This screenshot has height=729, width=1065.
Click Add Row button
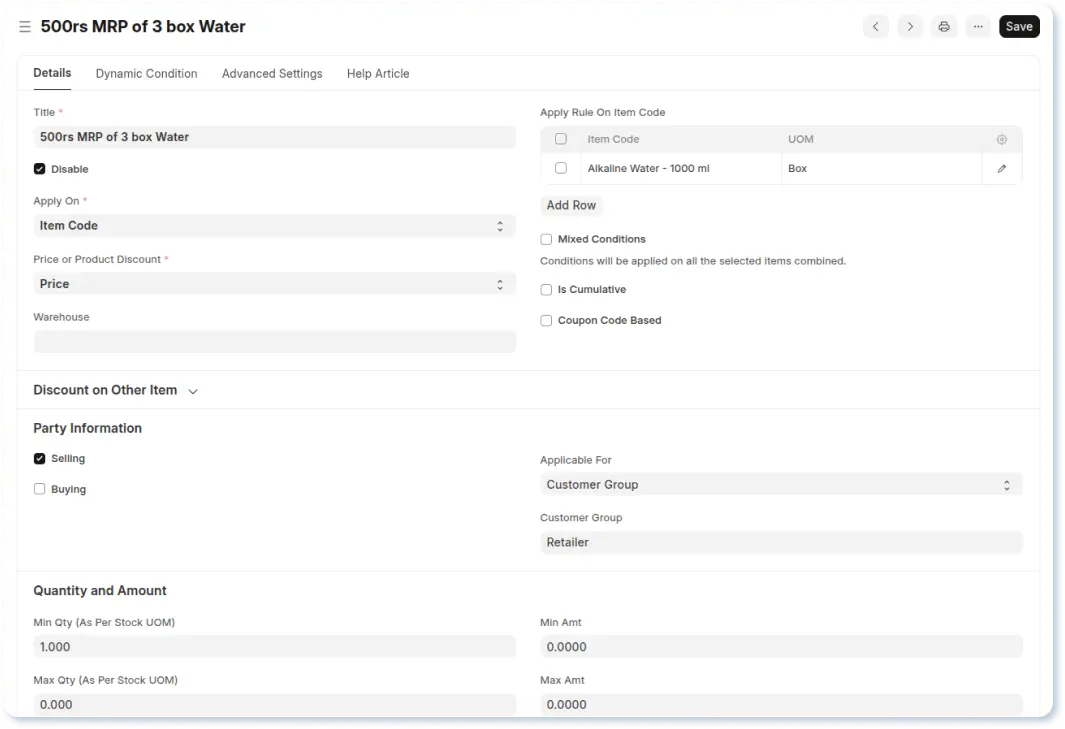[x=571, y=206]
